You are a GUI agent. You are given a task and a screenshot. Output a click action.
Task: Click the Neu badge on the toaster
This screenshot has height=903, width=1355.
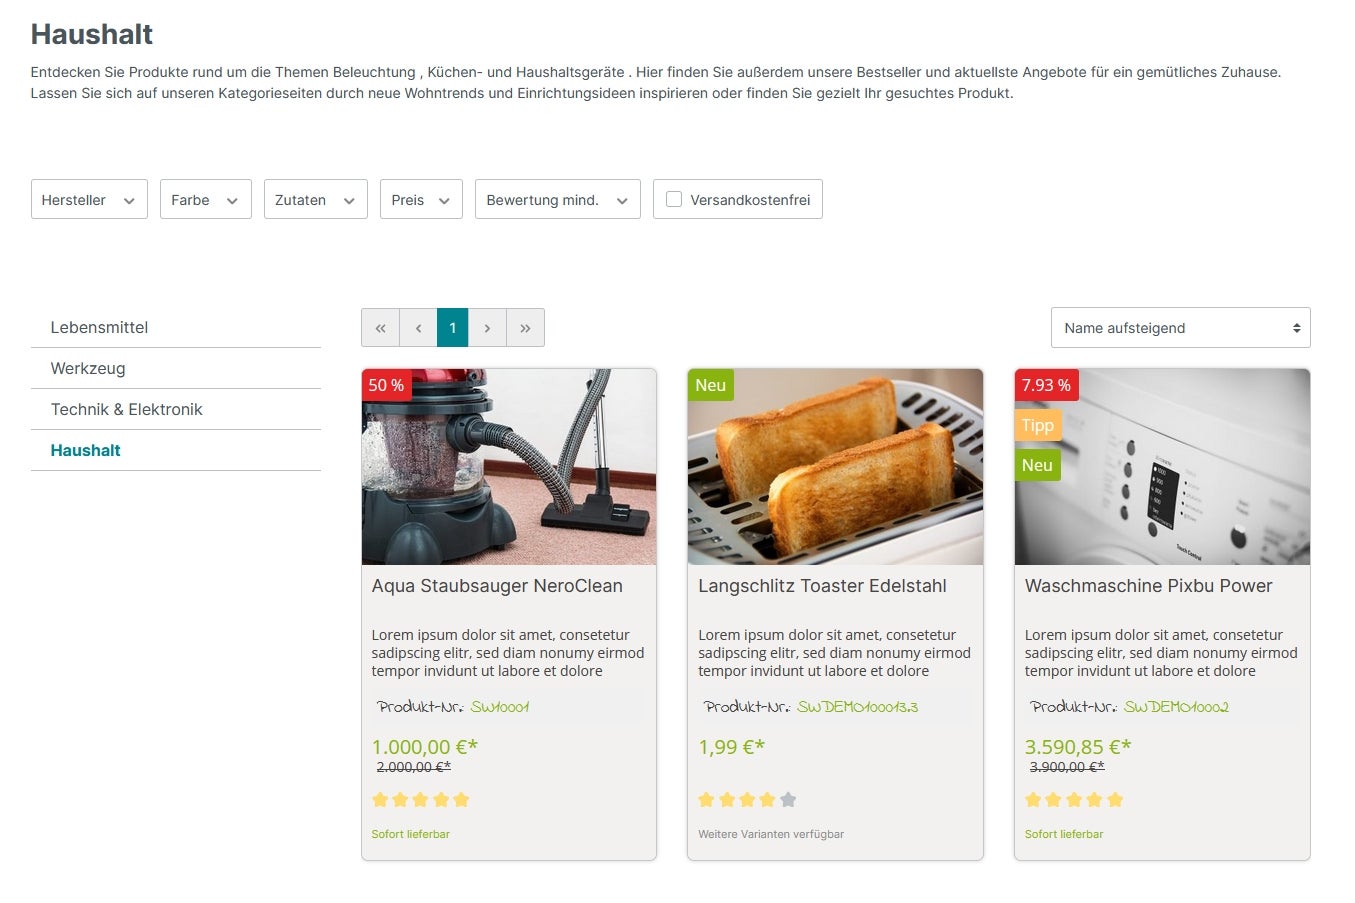(710, 385)
